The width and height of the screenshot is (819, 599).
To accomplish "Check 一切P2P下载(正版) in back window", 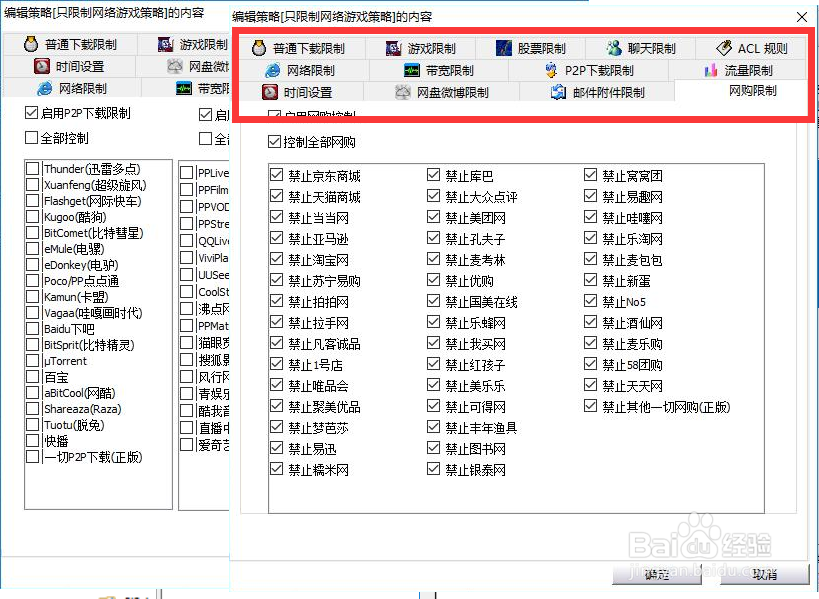I will (x=32, y=457).
